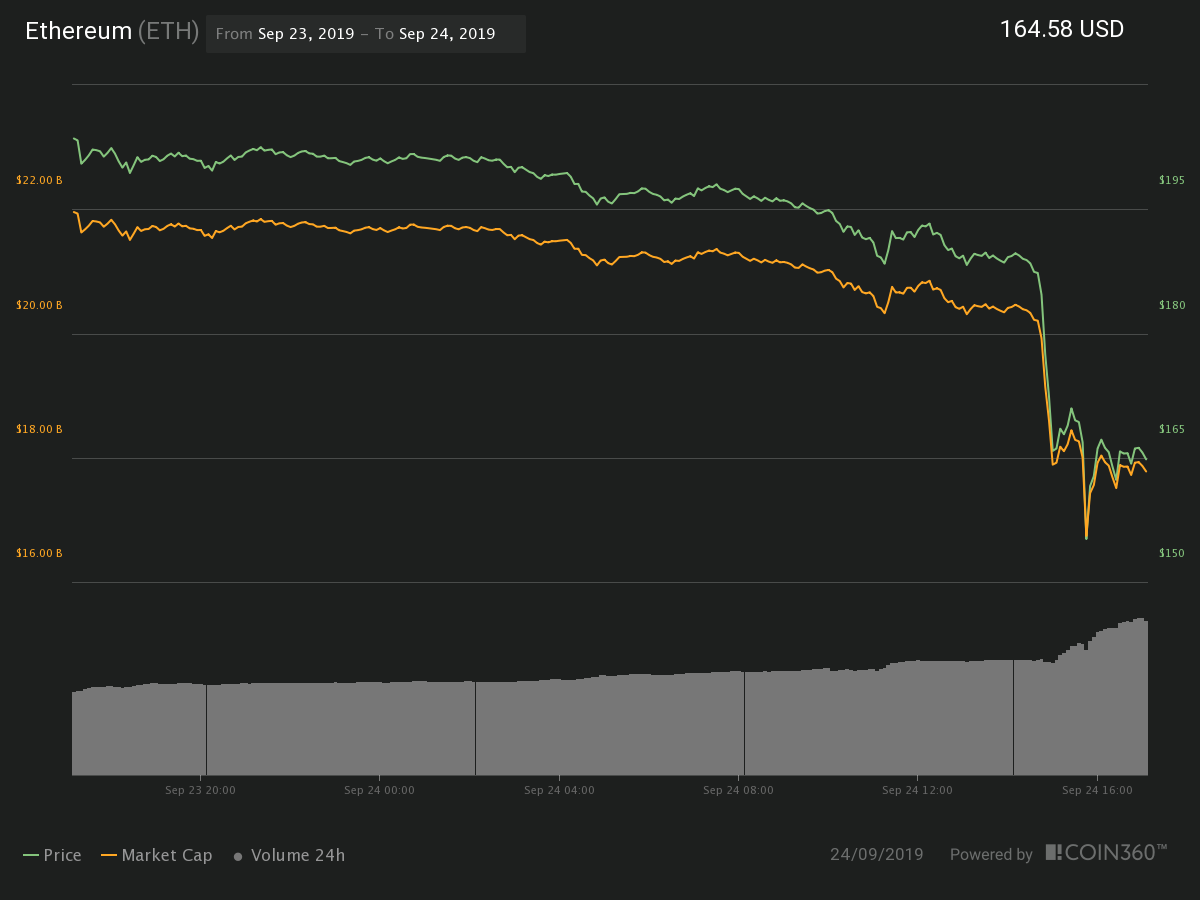1200x900 pixels.
Task: Click the 24/09/2019 date stamp
Action: [x=877, y=855]
